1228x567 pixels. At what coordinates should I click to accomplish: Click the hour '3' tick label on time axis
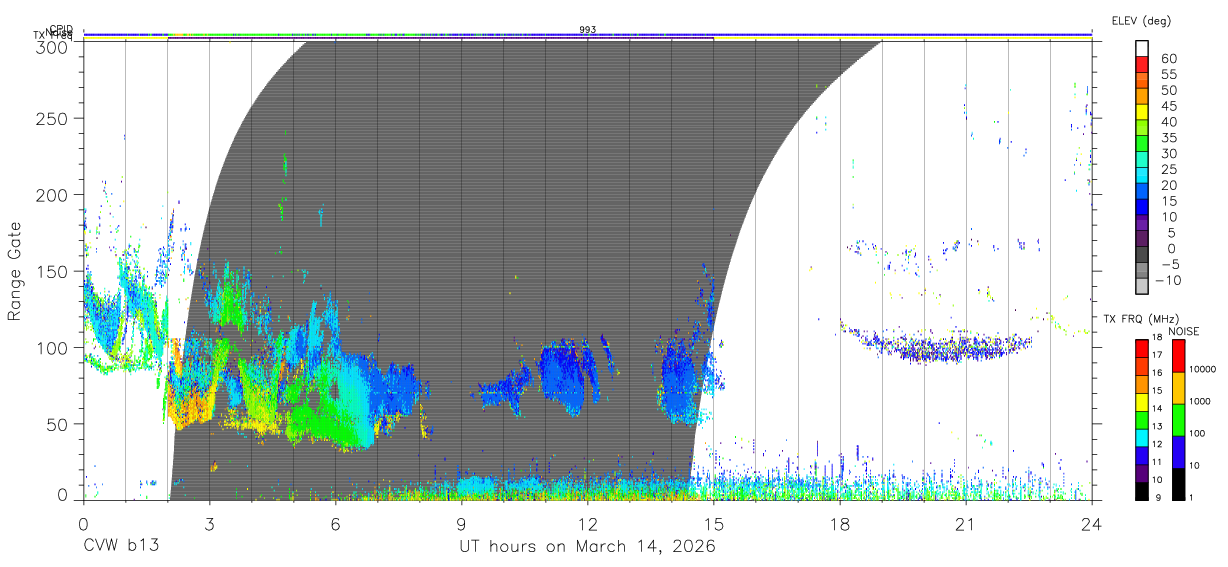[209, 523]
